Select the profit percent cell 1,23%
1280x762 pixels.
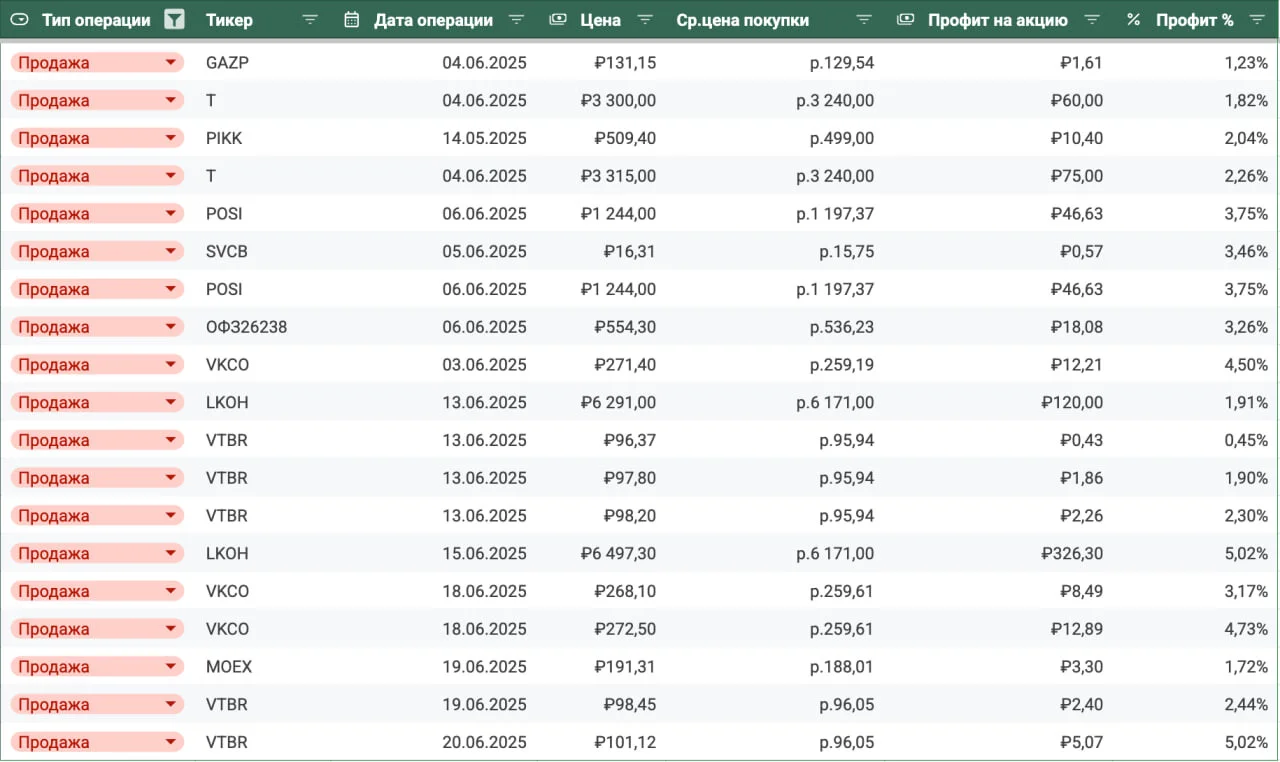(x=1246, y=63)
